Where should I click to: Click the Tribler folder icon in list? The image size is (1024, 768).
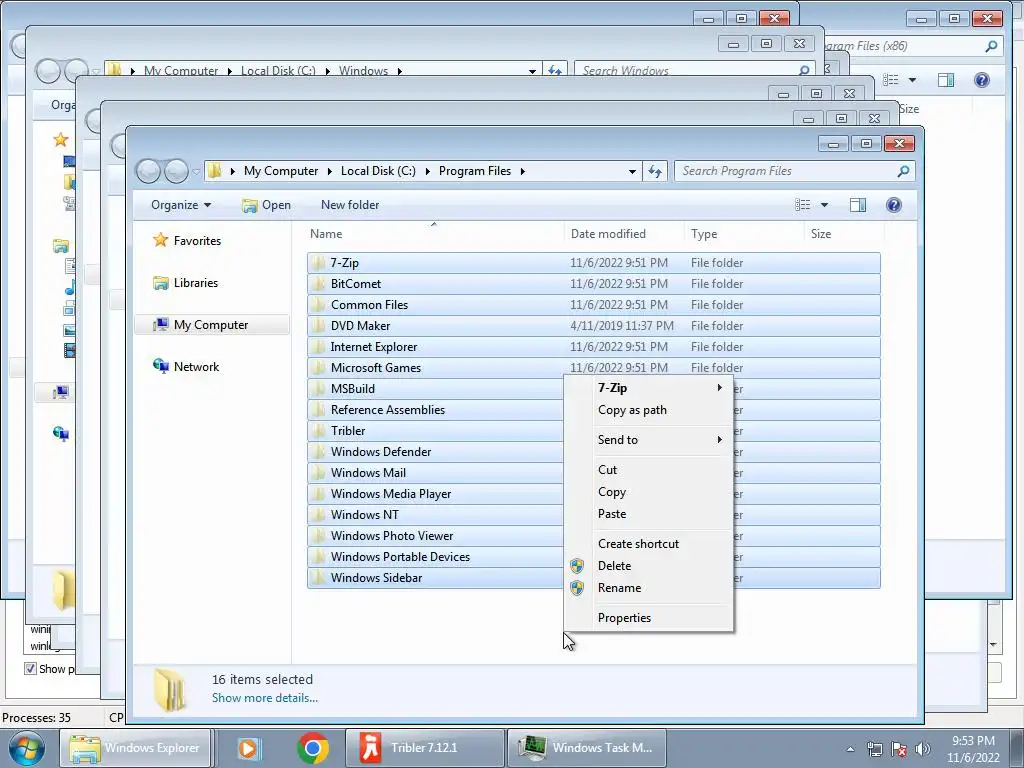(x=318, y=430)
